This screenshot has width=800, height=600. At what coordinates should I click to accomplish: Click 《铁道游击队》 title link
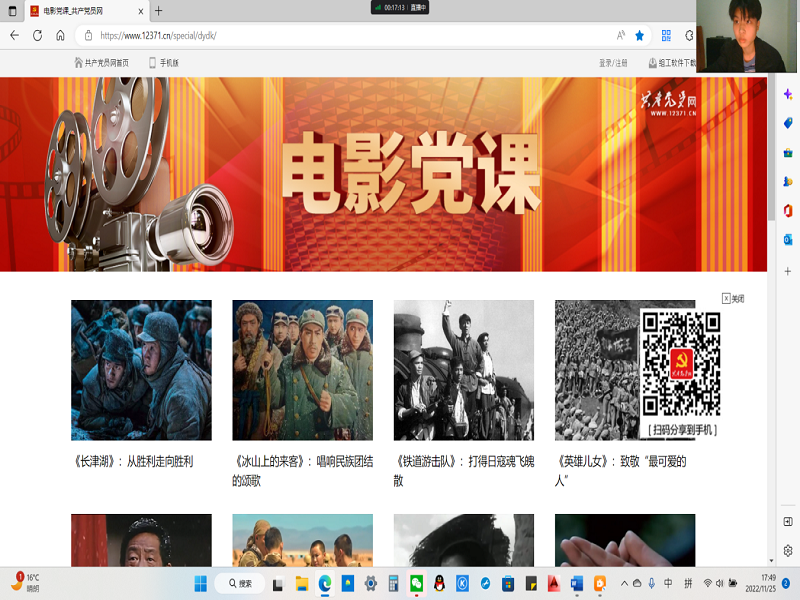(x=464, y=471)
